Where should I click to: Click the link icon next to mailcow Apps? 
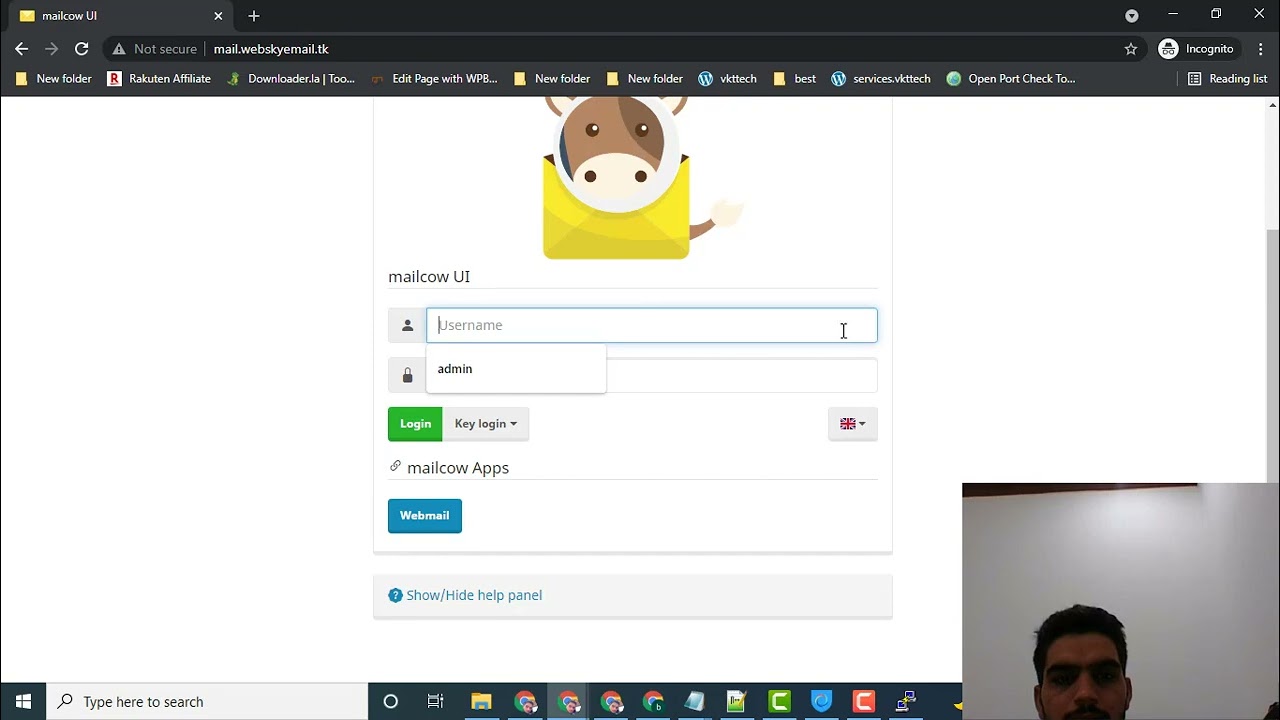[395, 467]
